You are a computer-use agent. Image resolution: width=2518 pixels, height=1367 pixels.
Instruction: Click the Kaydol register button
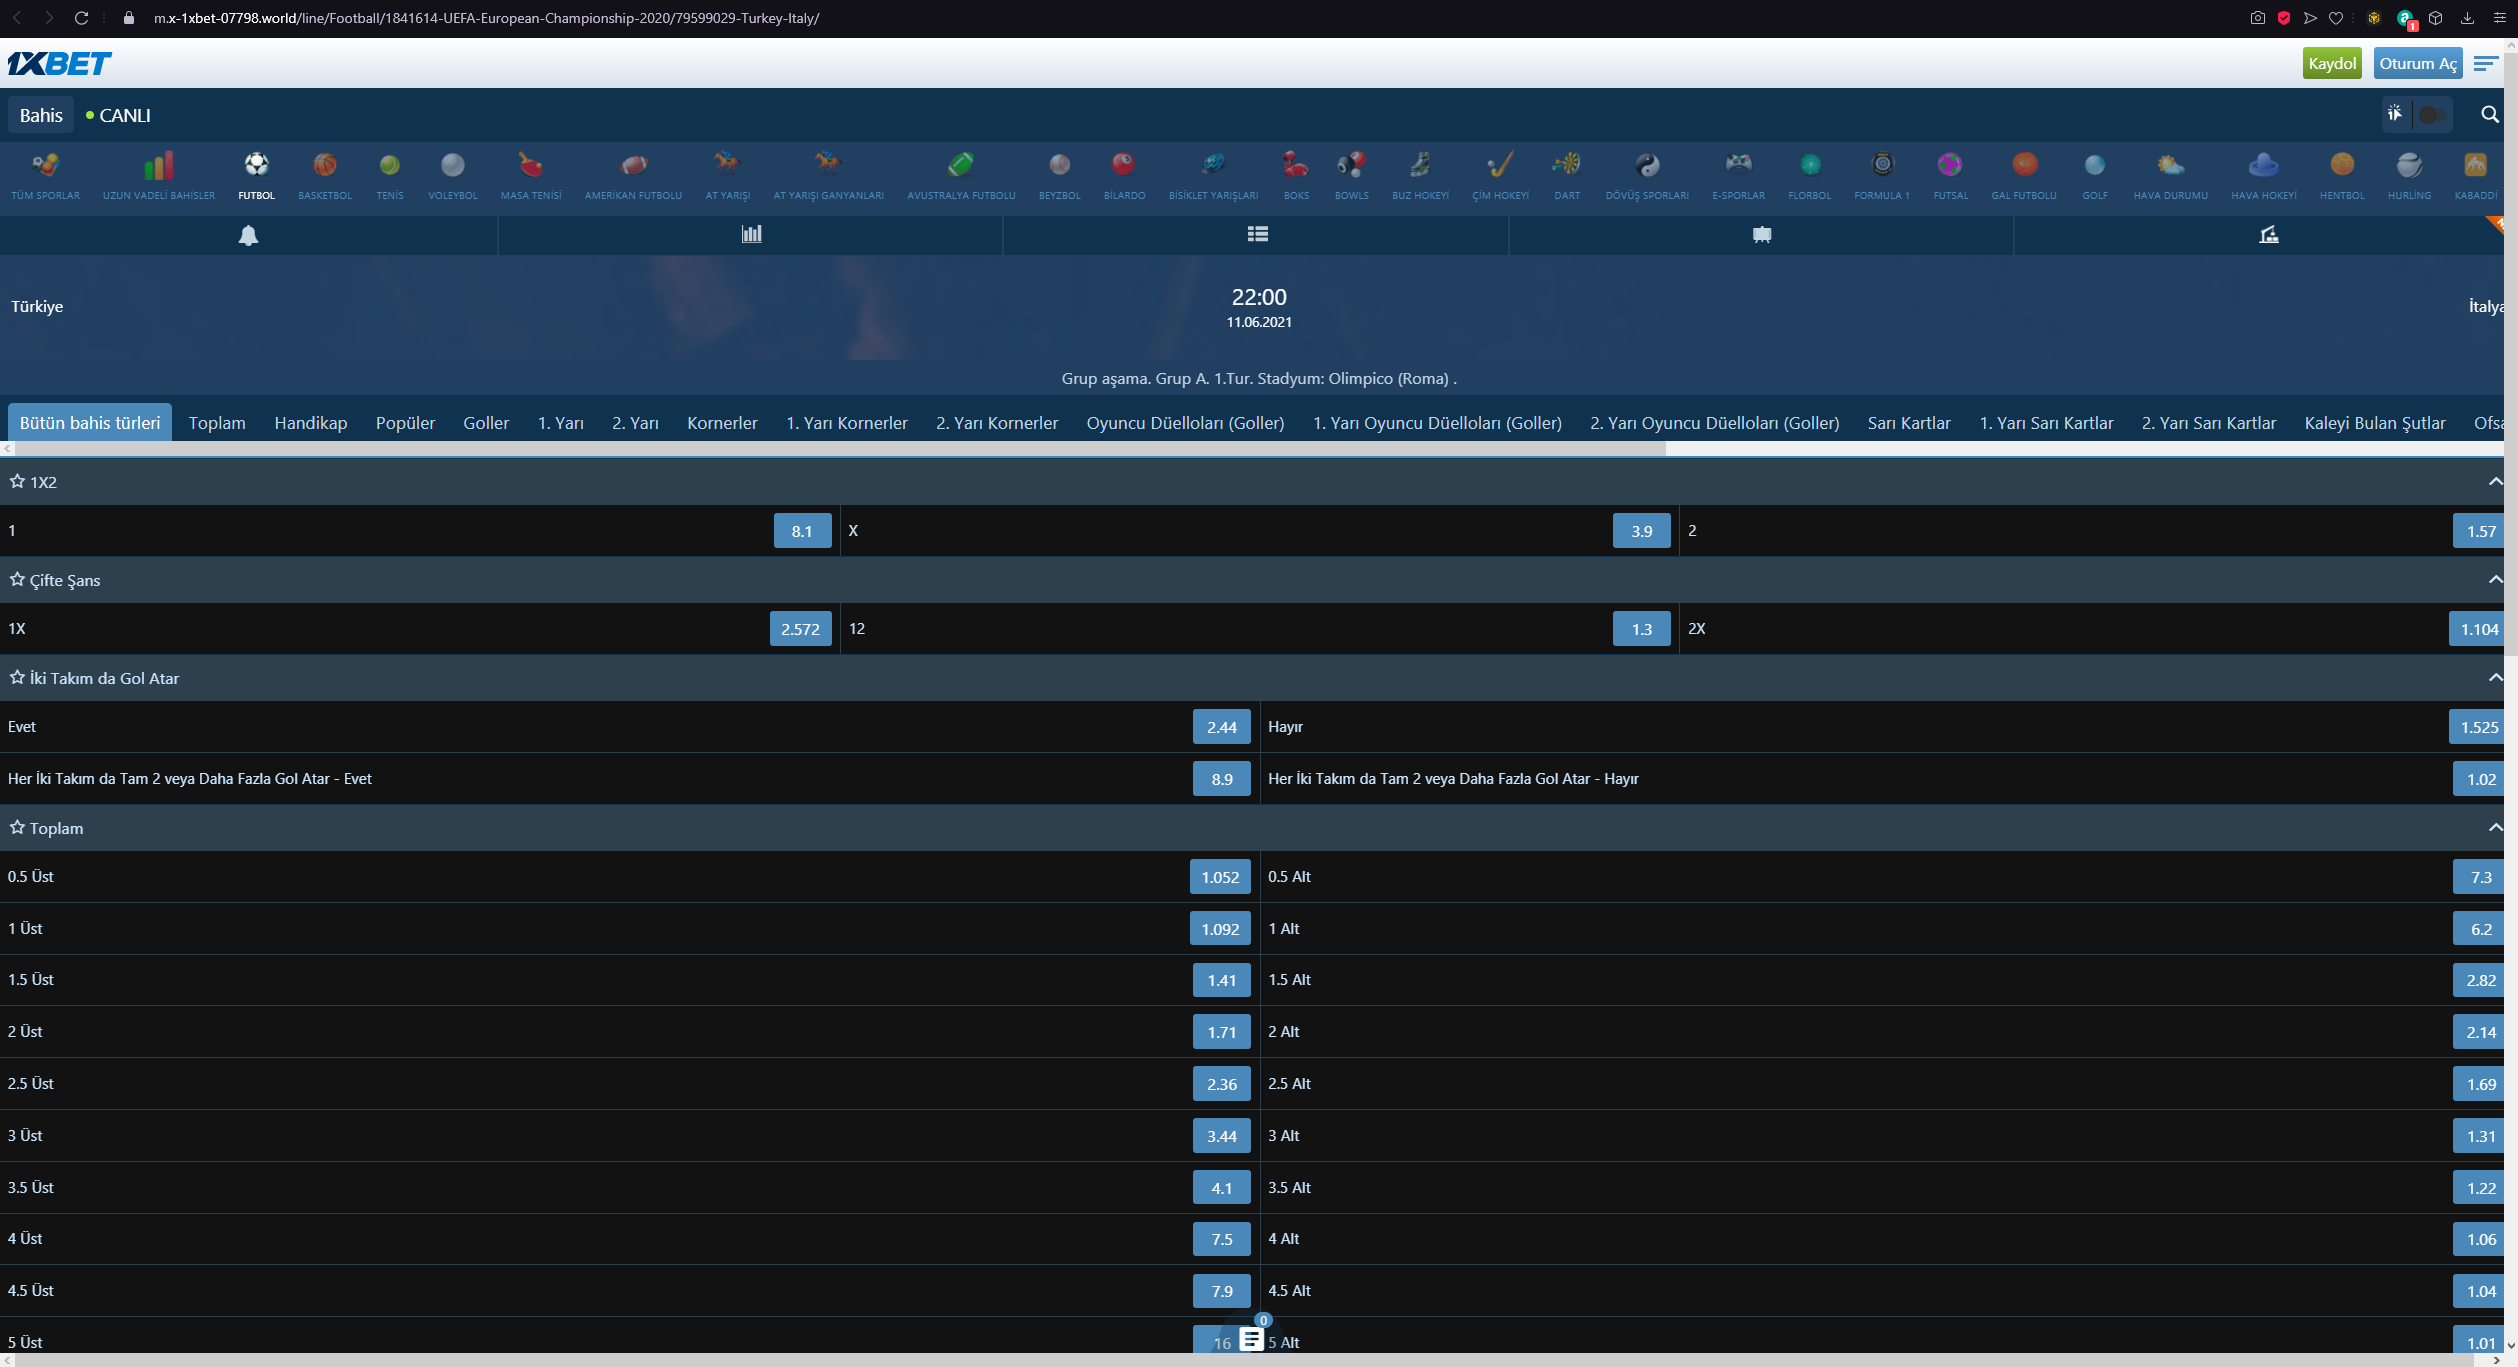pyautogui.click(x=2331, y=64)
